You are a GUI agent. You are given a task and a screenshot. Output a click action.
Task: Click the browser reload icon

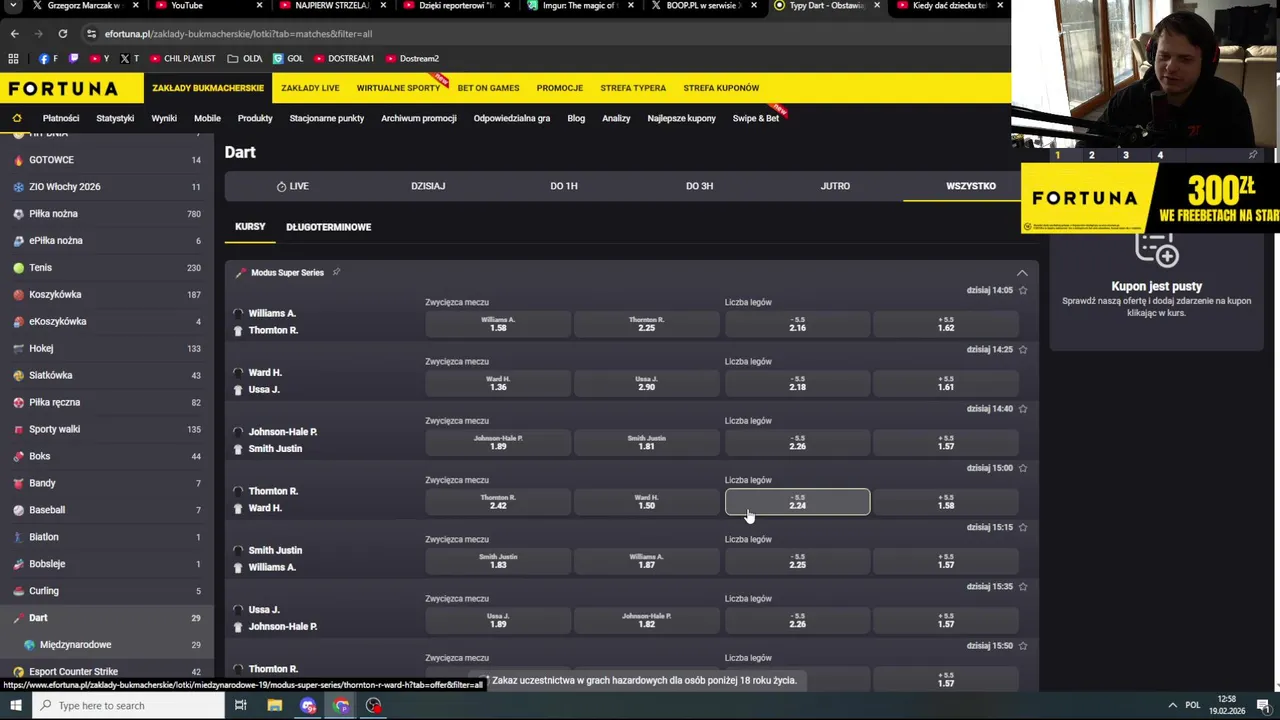62,34
